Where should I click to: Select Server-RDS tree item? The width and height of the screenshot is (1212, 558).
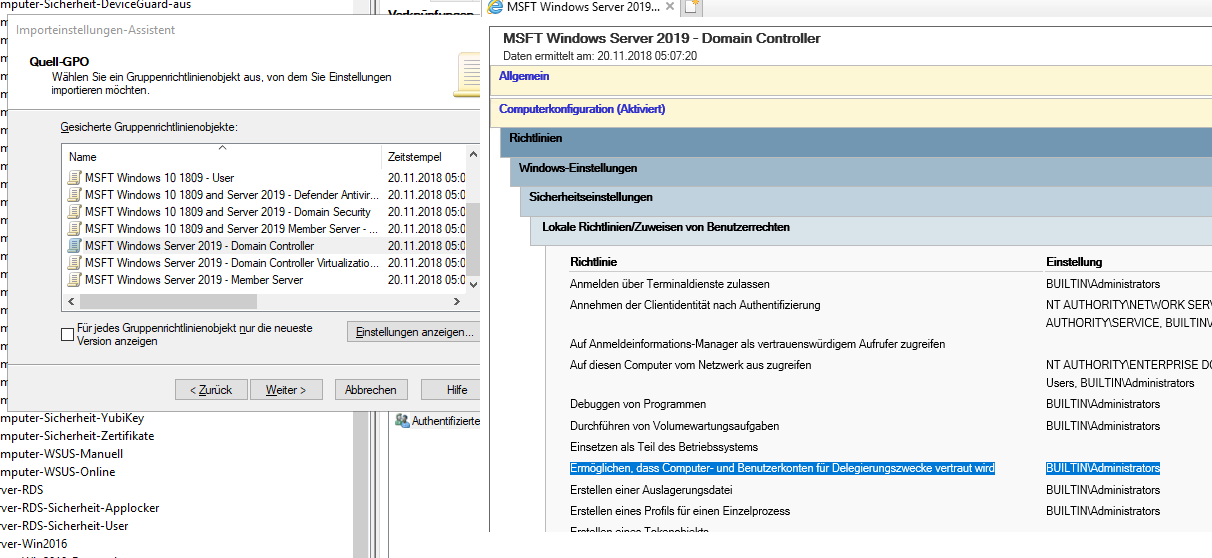click(21, 490)
